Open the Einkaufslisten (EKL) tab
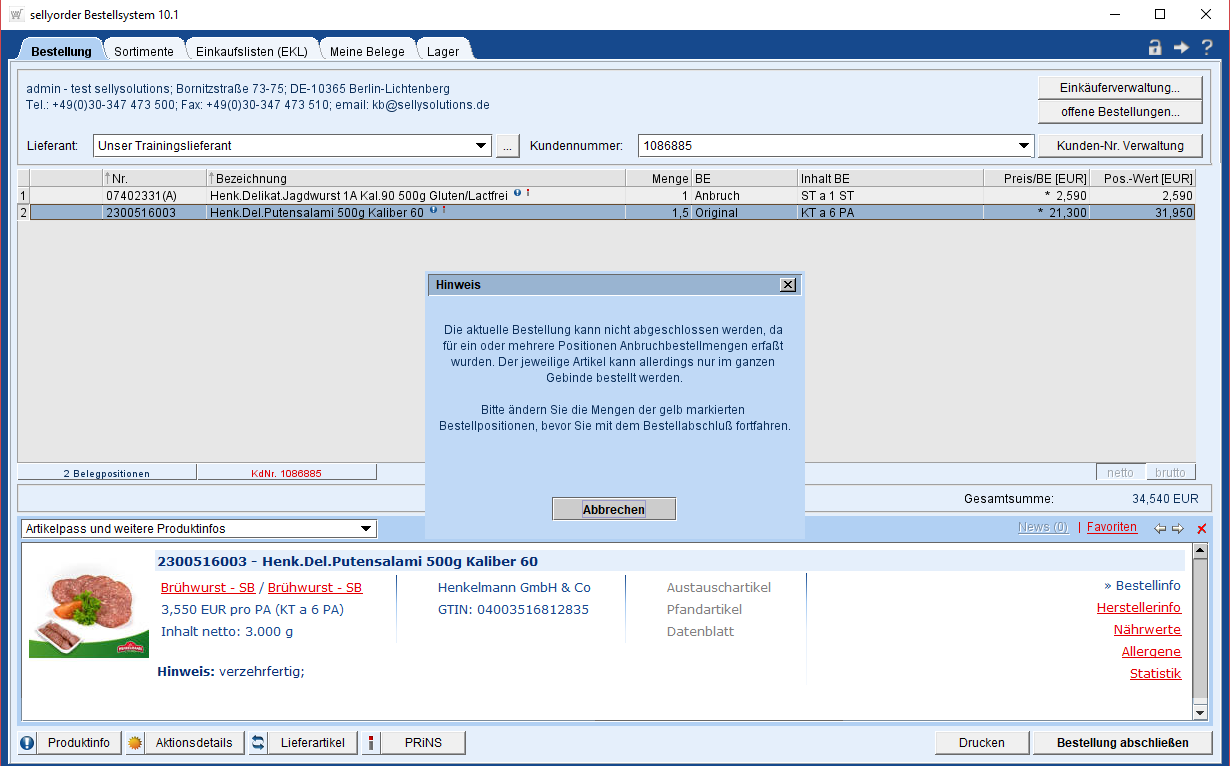Screen dimensions: 1230x766 pos(252,51)
